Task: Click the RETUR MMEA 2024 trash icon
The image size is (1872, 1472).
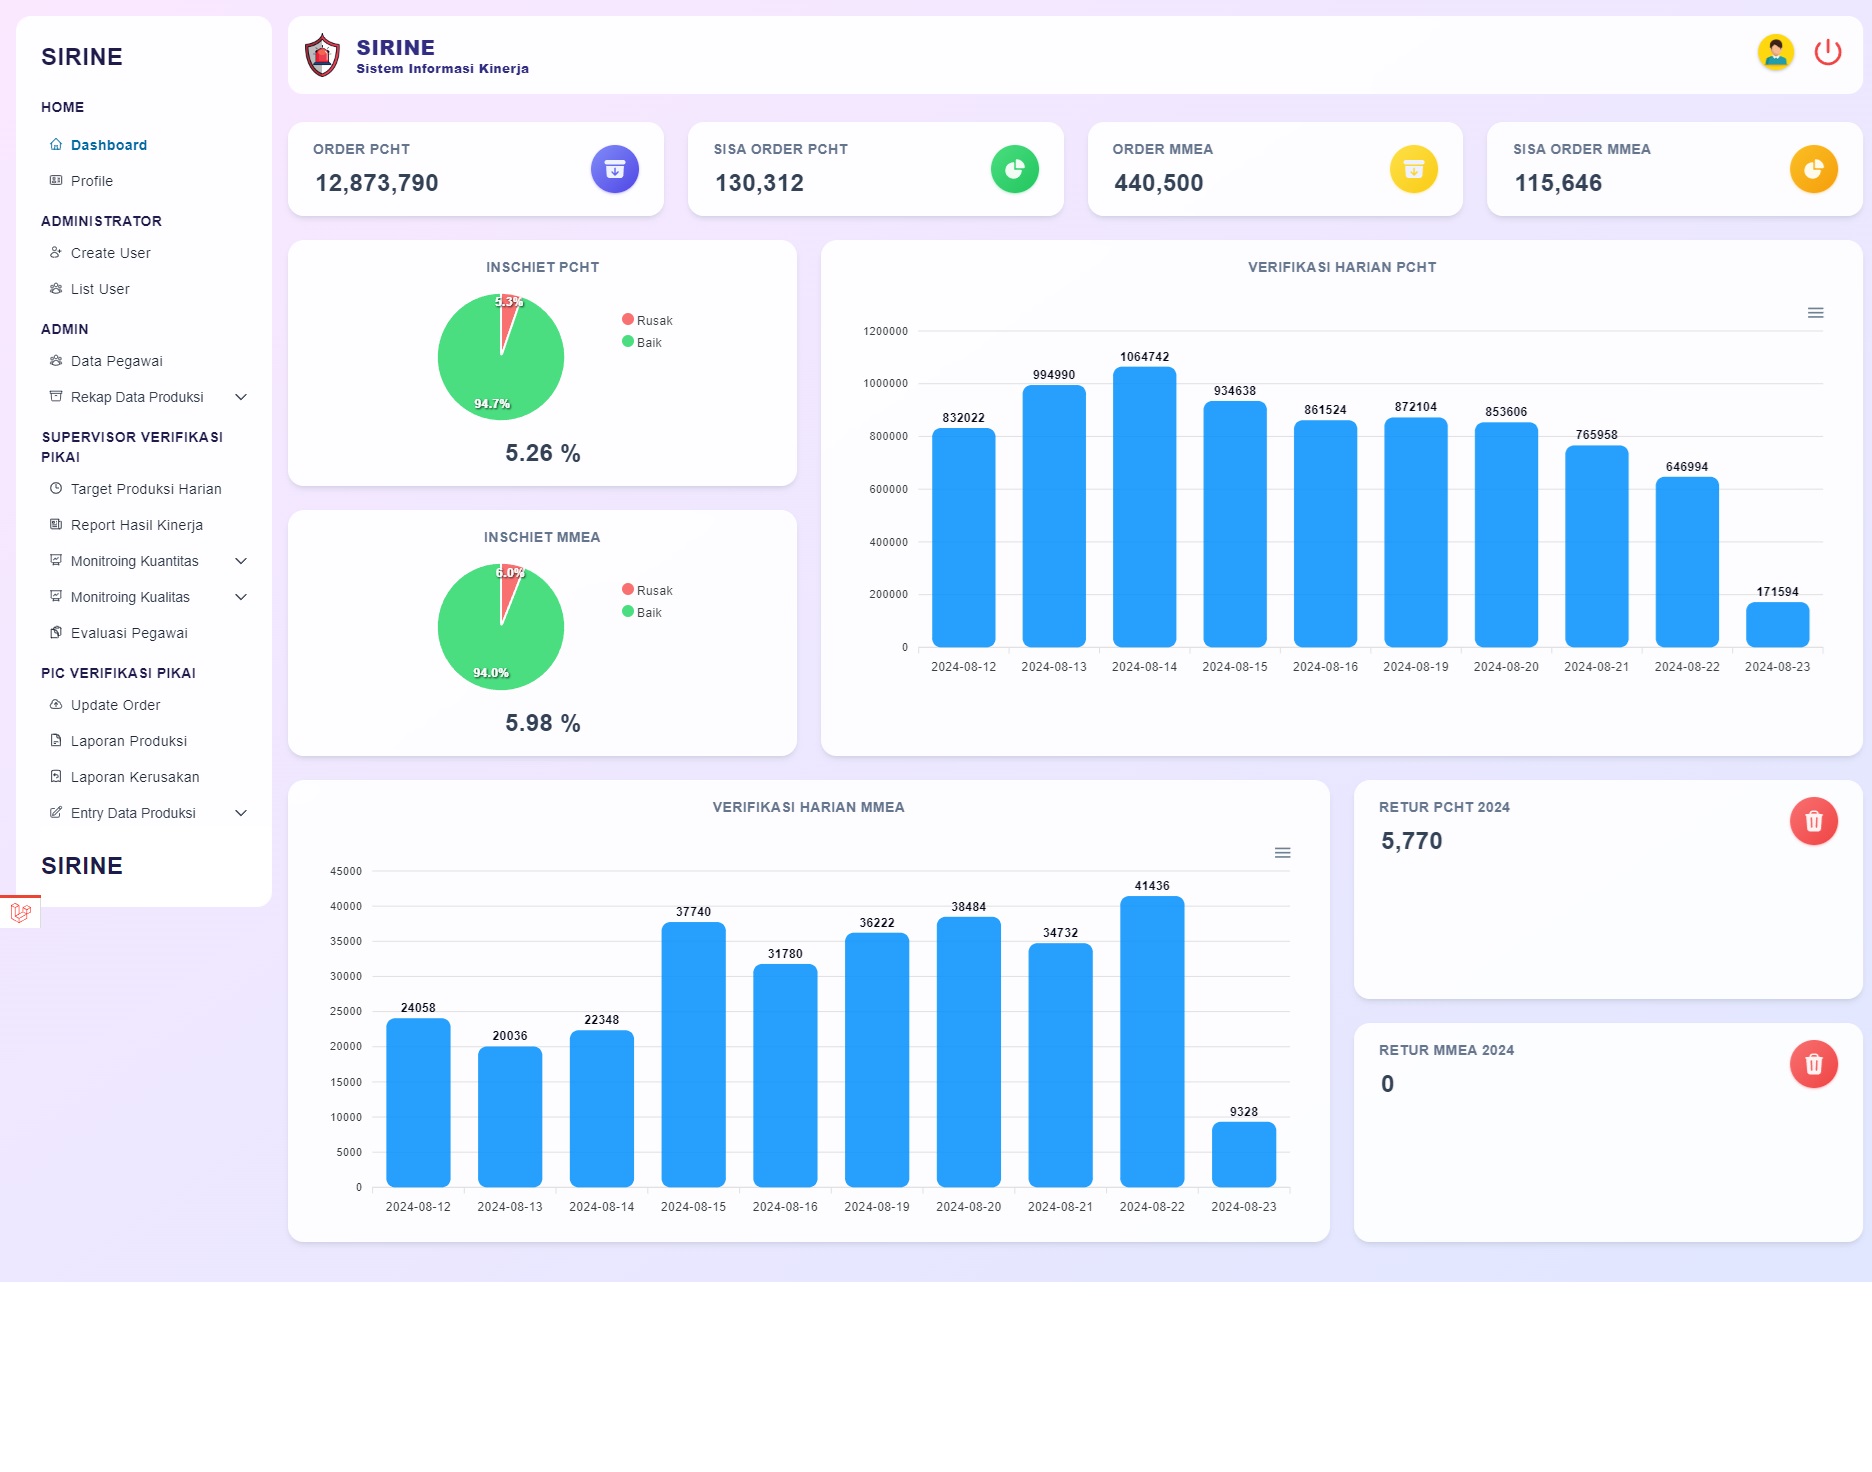Action: [x=1813, y=1064]
